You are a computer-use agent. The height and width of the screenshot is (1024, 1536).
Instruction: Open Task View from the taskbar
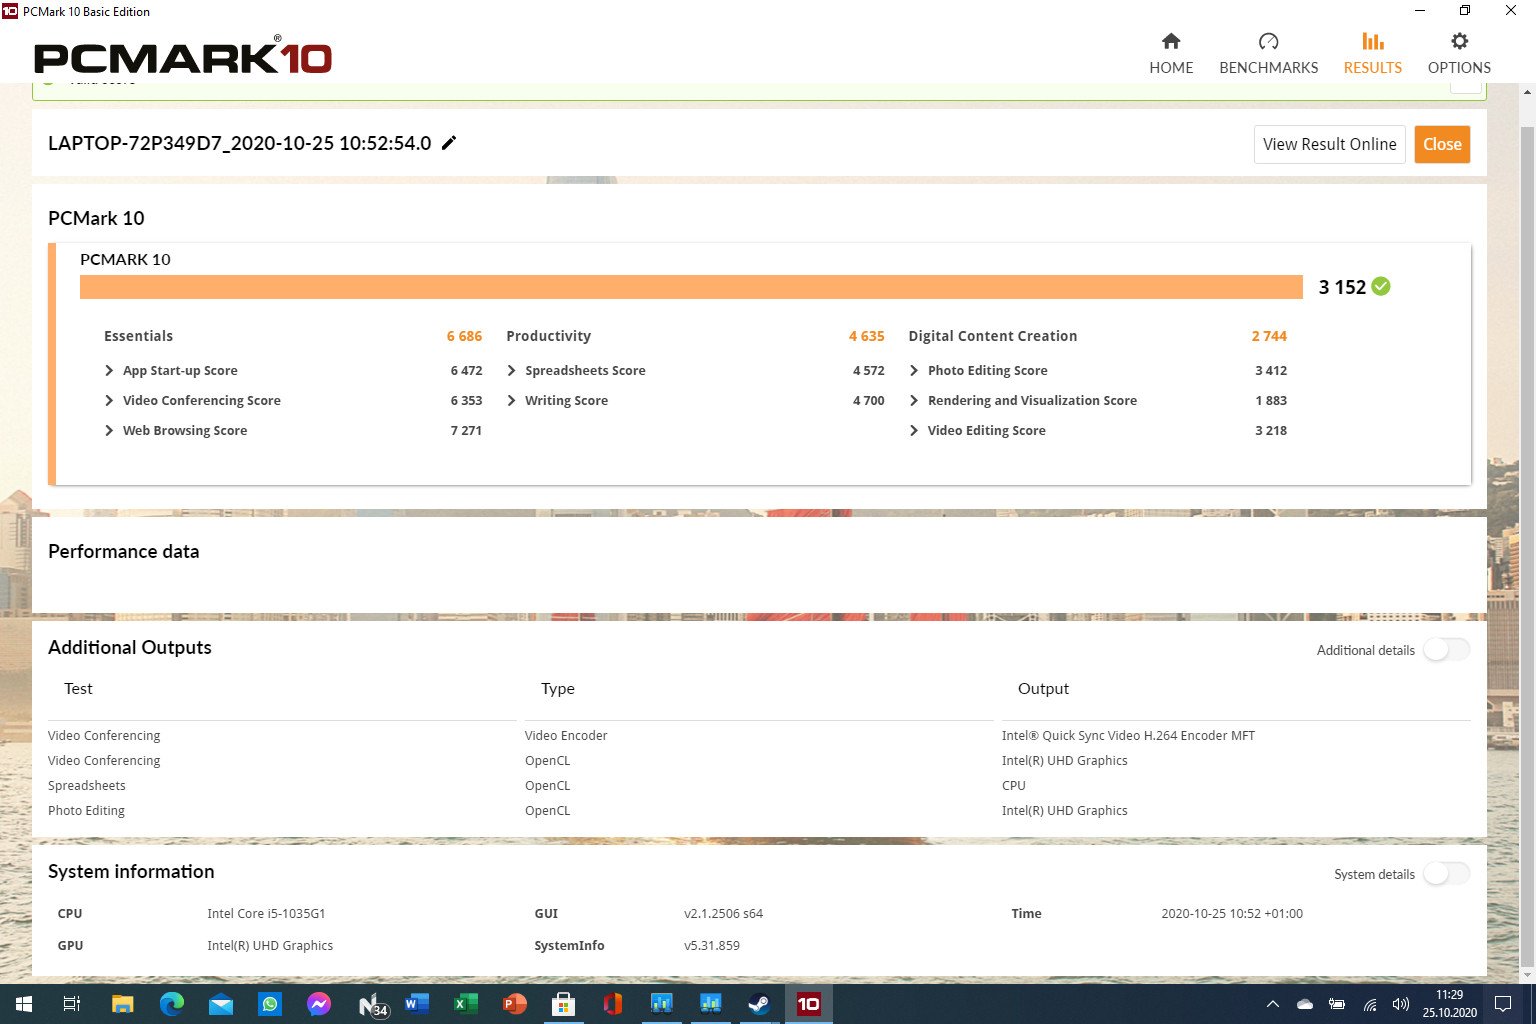(72, 1004)
